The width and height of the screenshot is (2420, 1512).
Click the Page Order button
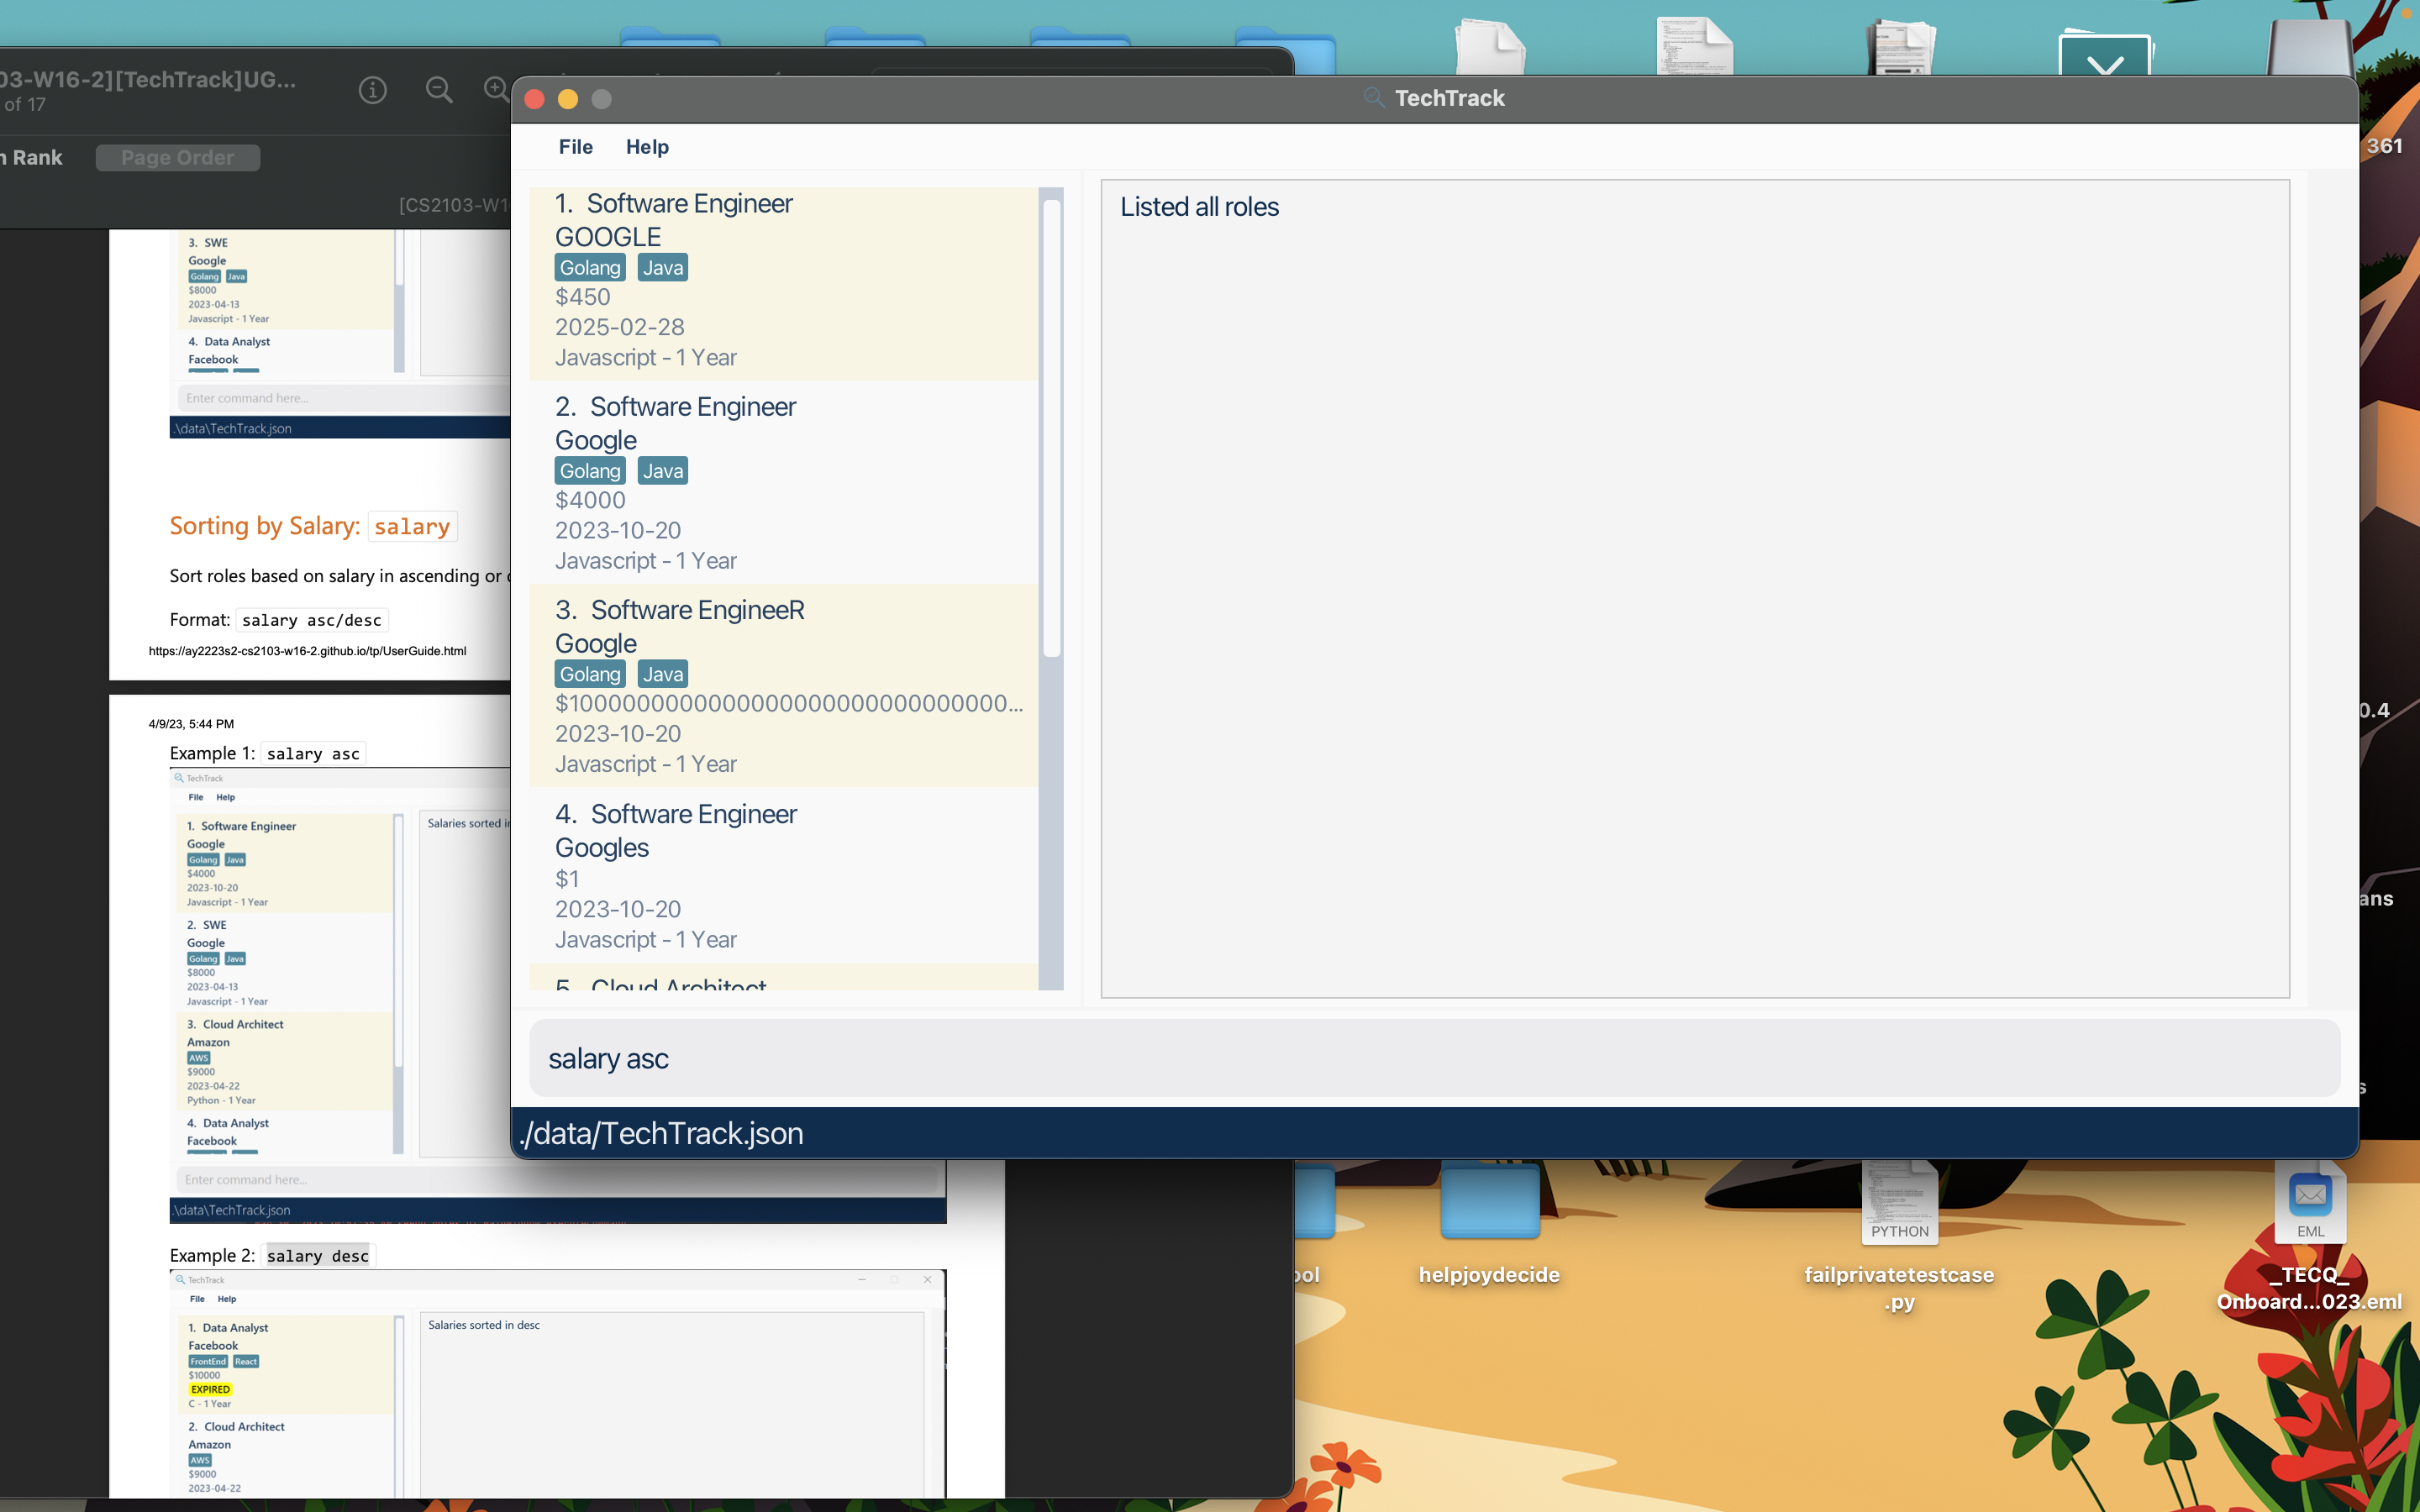coord(178,158)
